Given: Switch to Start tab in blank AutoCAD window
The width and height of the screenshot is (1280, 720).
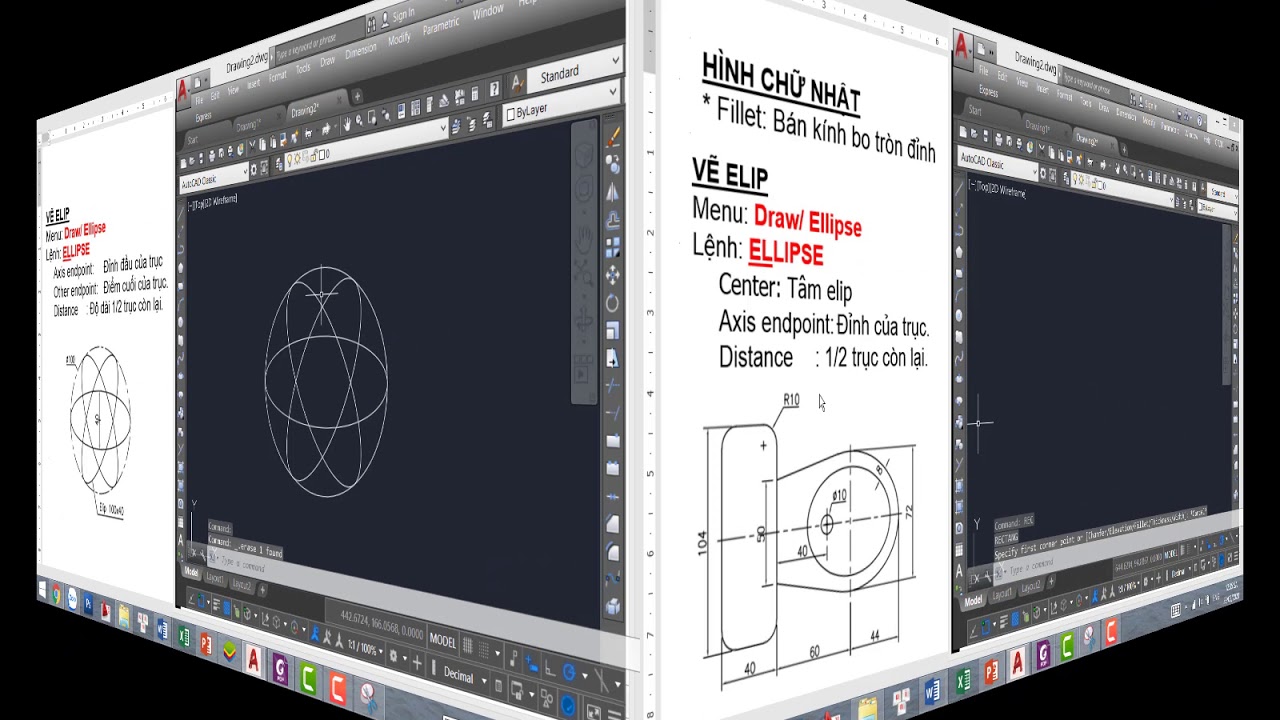Looking at the screenshot, I should [975, 110].
